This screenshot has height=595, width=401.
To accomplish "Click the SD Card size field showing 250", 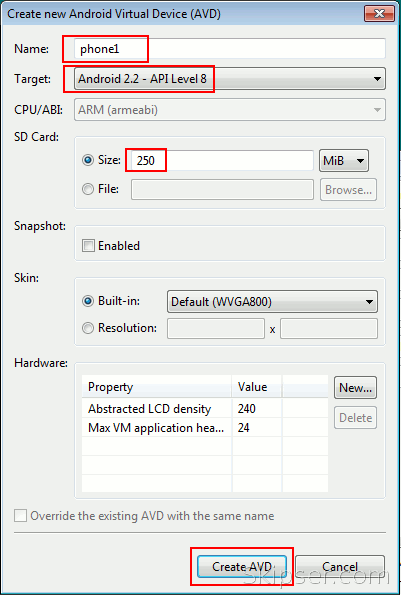I will (x=222, y=161).
